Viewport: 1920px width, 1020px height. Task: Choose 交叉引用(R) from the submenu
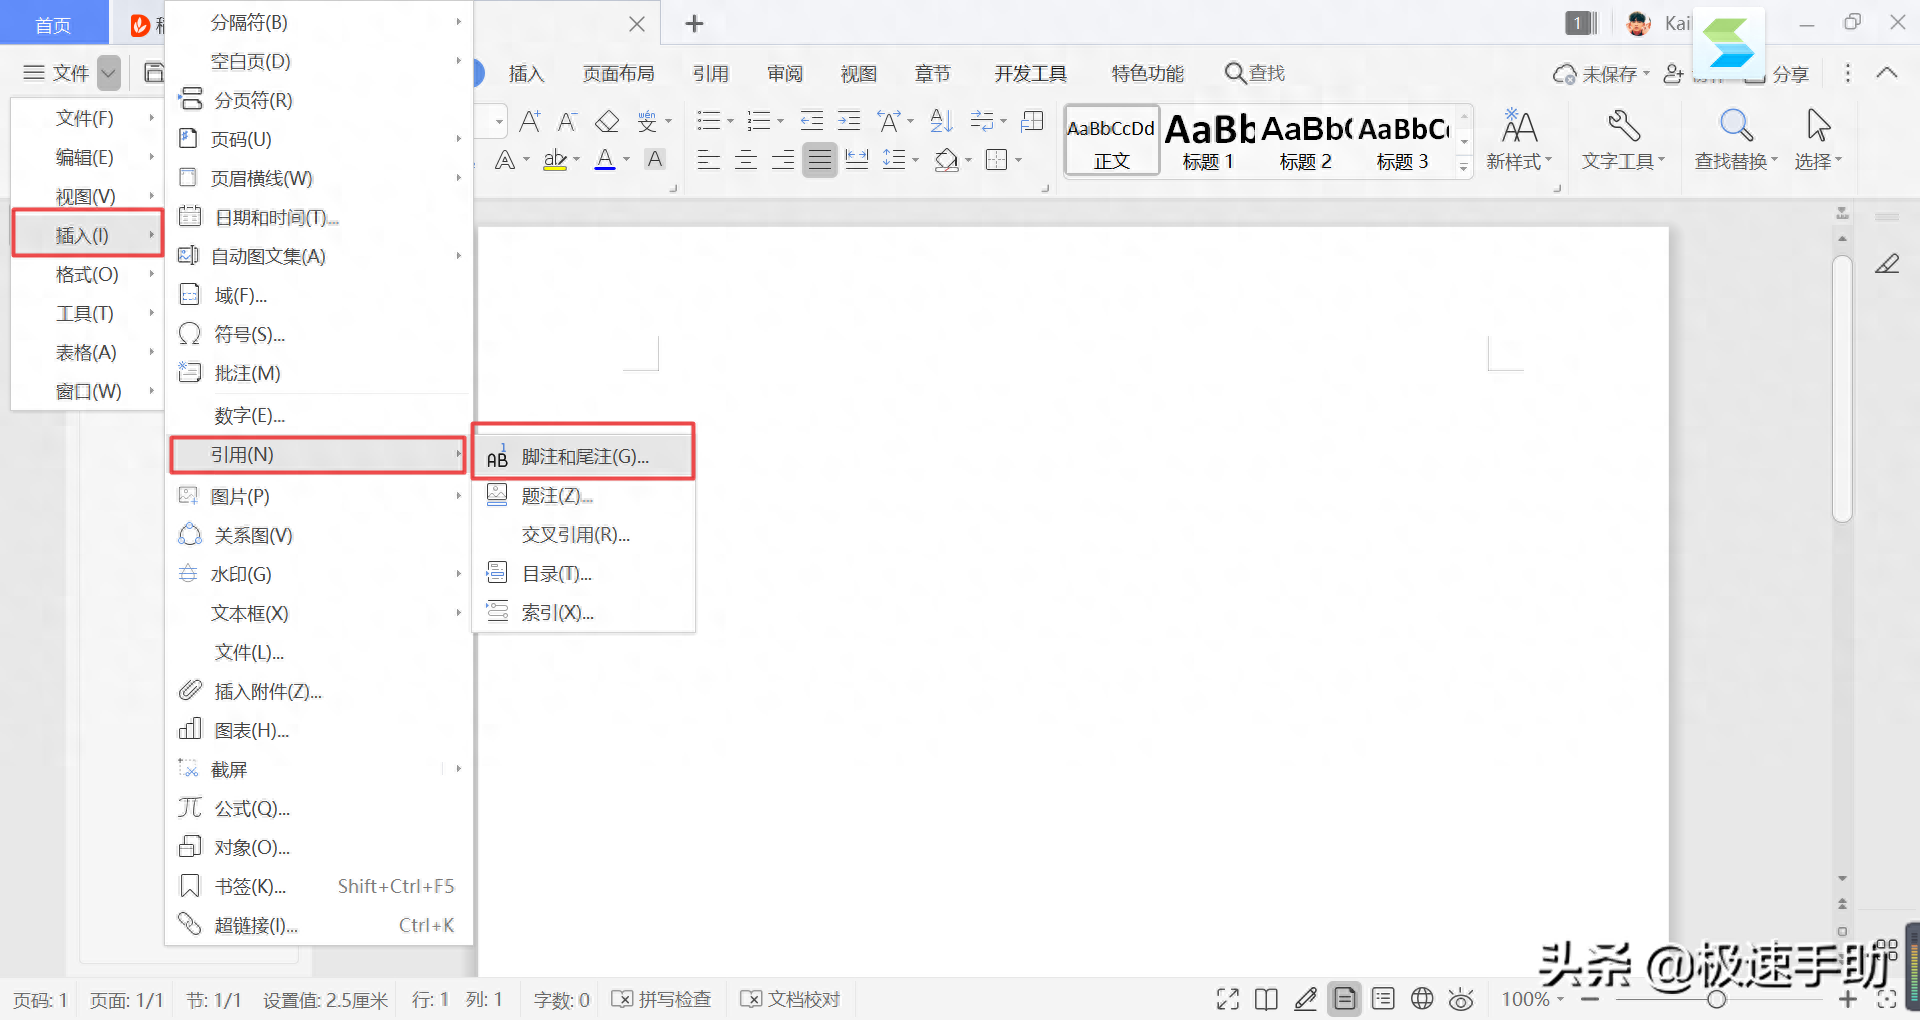click(x=584, y=534)
